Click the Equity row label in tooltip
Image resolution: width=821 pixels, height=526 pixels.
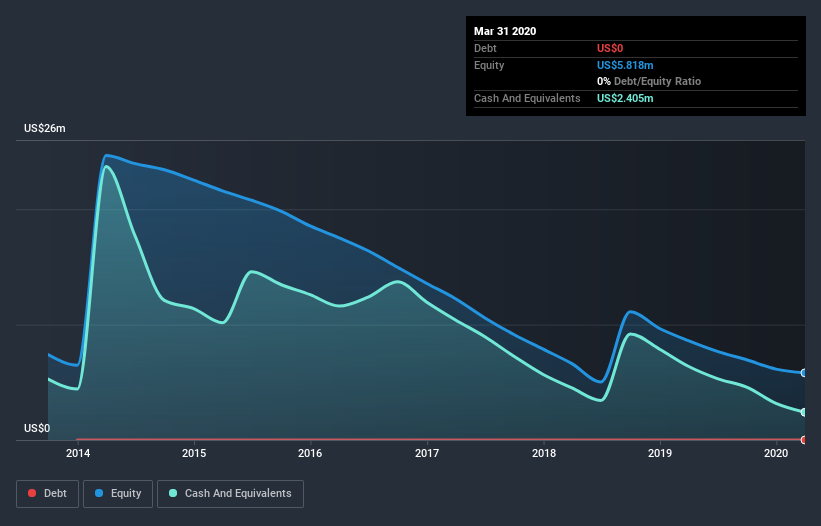click(489, 65)
